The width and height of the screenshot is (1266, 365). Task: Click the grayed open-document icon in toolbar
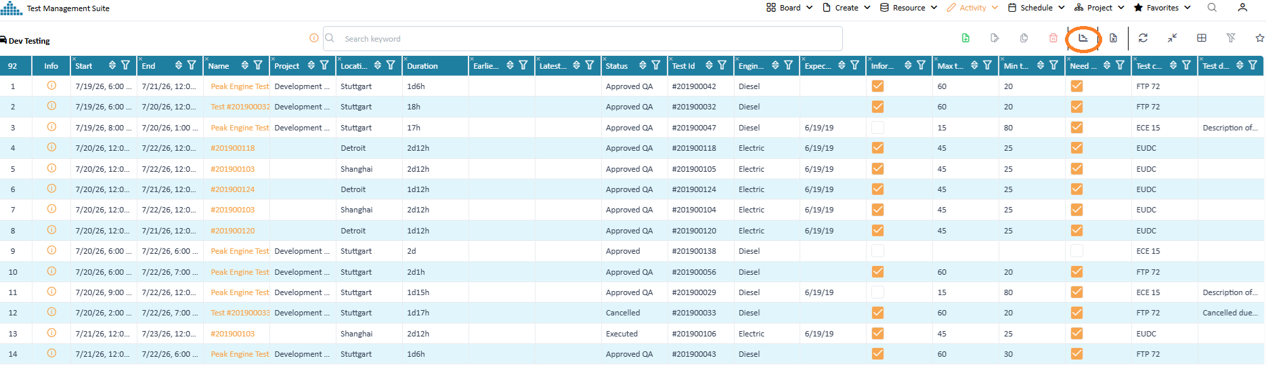tap(995, 38)
